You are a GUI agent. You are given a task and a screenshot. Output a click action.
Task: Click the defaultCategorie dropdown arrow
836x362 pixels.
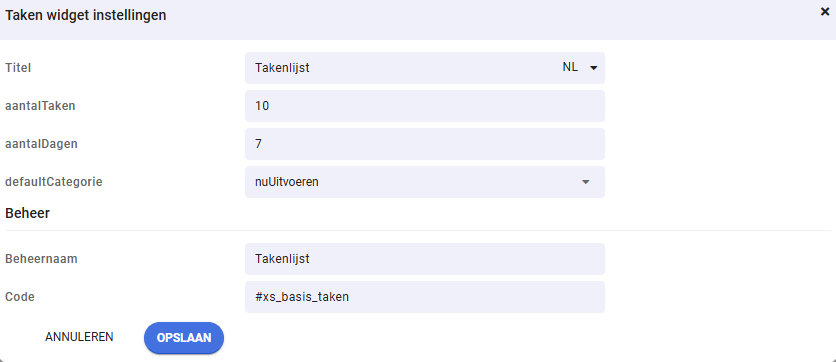(x=585, y=182)
